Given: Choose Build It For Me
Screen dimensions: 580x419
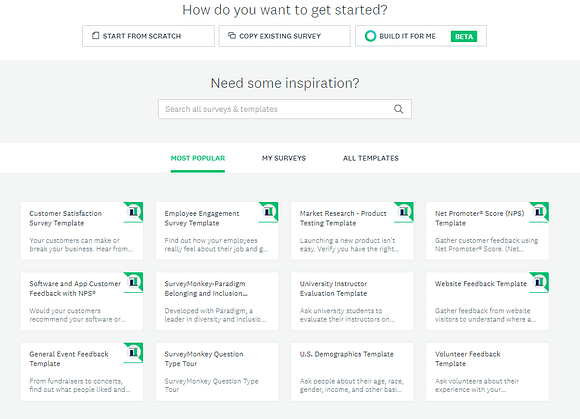Looking at the screenshot, I should click(421, 36).
